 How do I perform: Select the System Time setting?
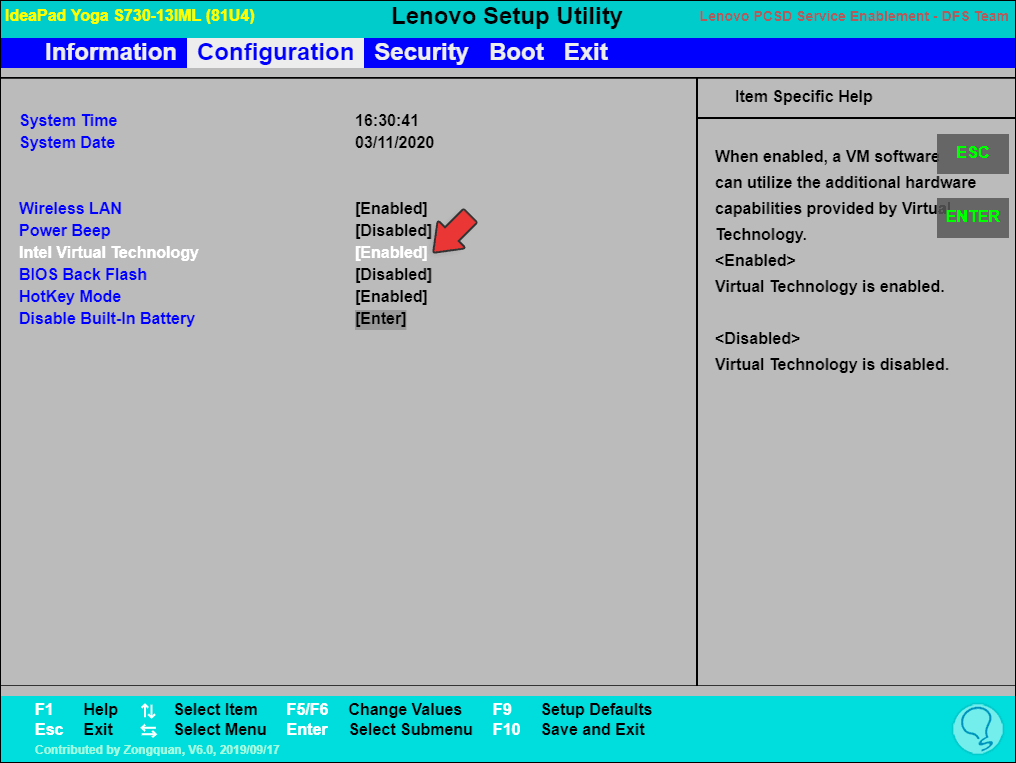tap(69, 120)
